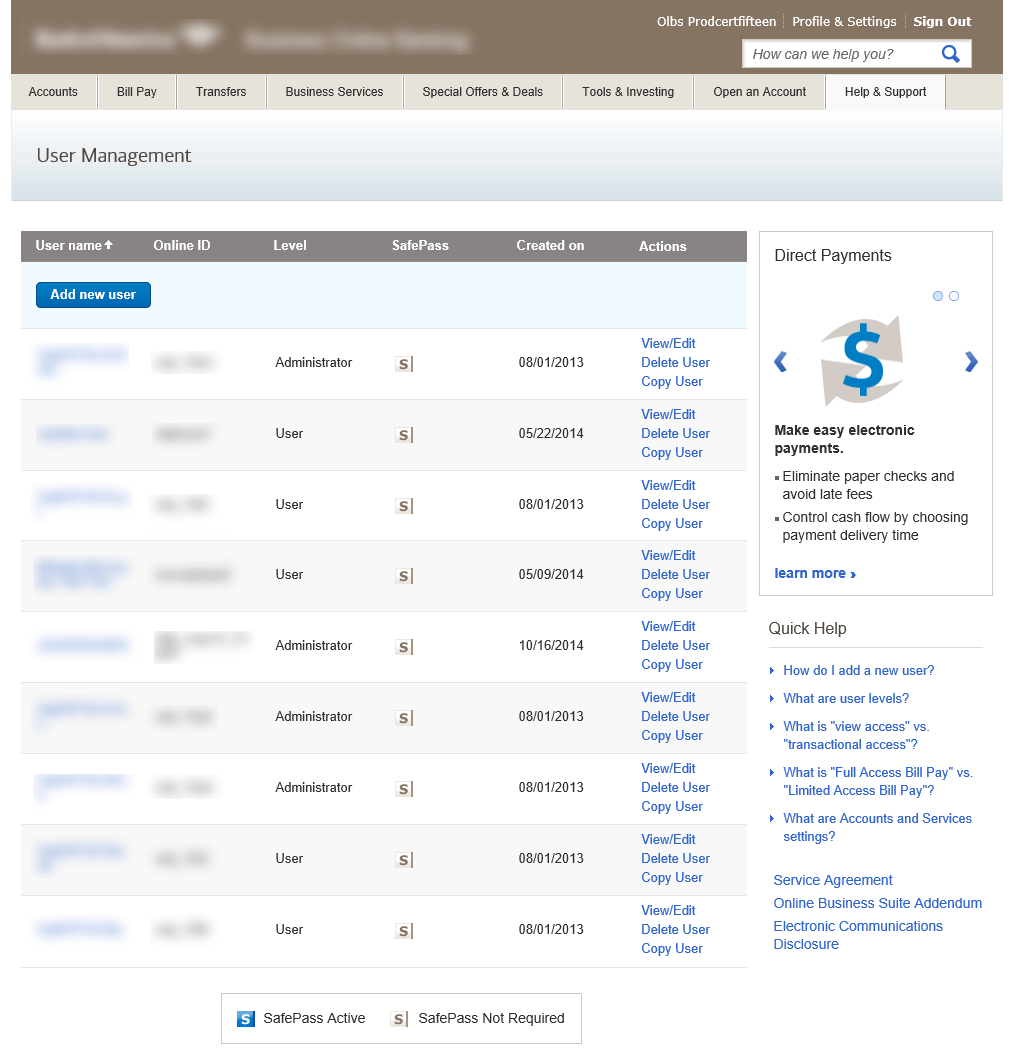Click the Online ID column header
The height and width of the screenshot is (1058, 1009).
click(x=182, y=246)
